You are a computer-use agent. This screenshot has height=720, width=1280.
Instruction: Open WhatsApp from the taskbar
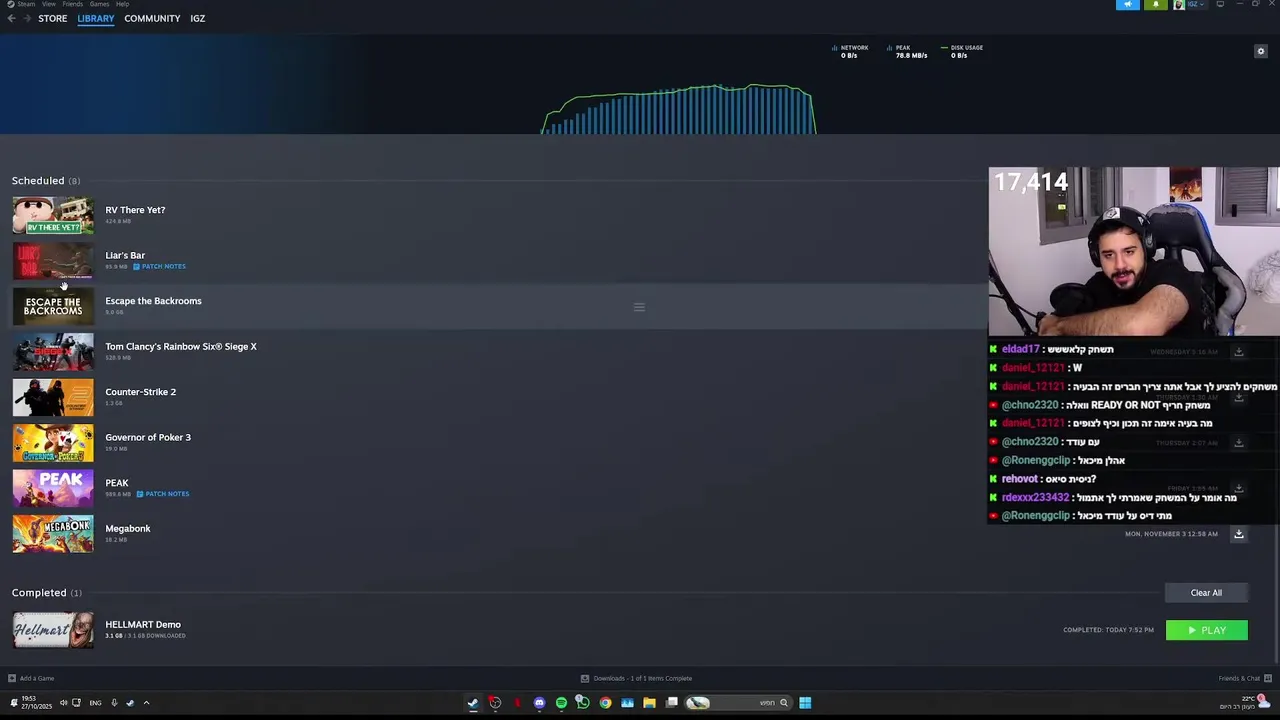click(583, 703)
